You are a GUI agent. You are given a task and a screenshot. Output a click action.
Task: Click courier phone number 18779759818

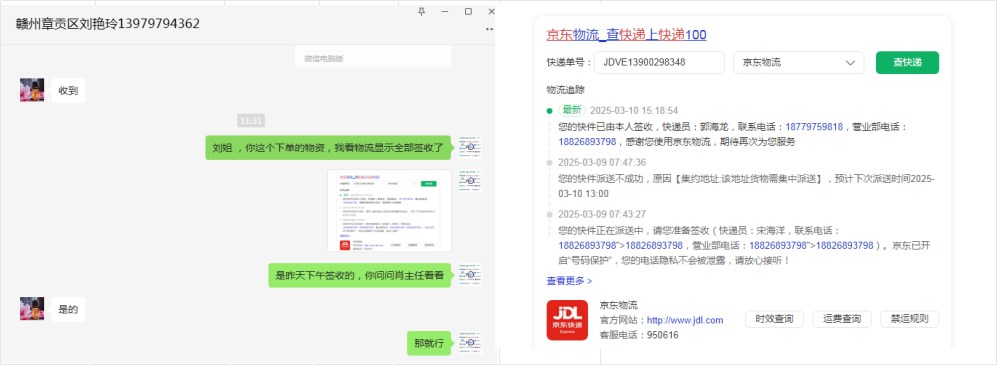pos(814,127)
